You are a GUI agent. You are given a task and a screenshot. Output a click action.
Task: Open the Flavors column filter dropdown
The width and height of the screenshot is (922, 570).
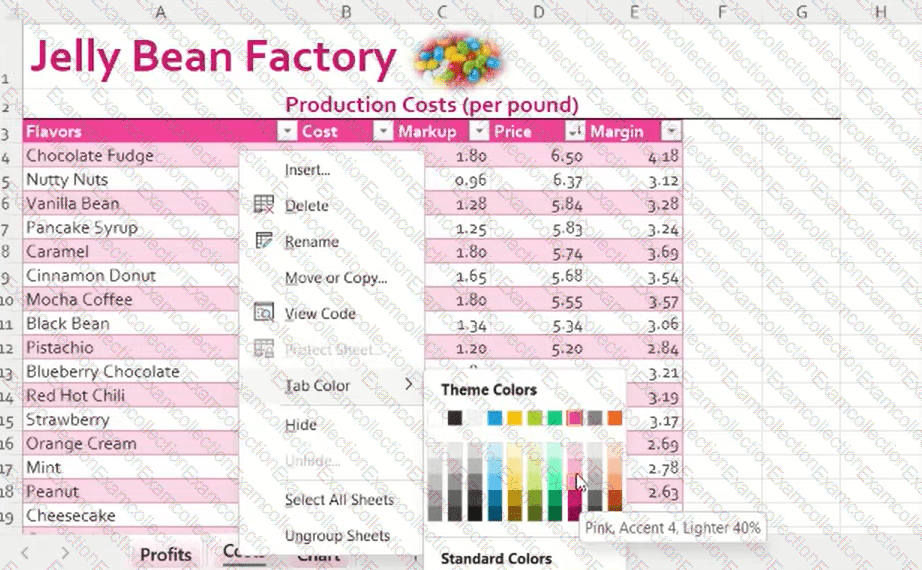pyautogui.click(x=287, y=131)
